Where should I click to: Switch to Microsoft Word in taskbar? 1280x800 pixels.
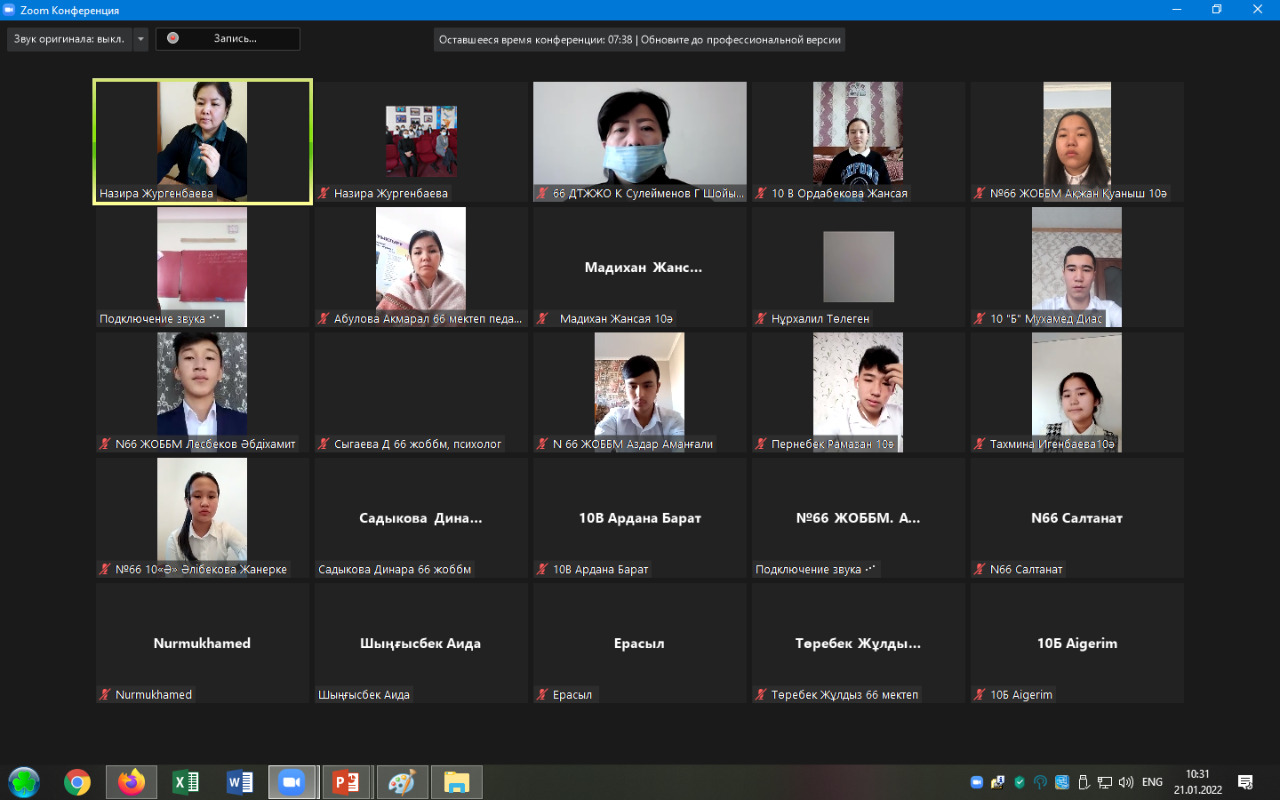tap(240, 782)
